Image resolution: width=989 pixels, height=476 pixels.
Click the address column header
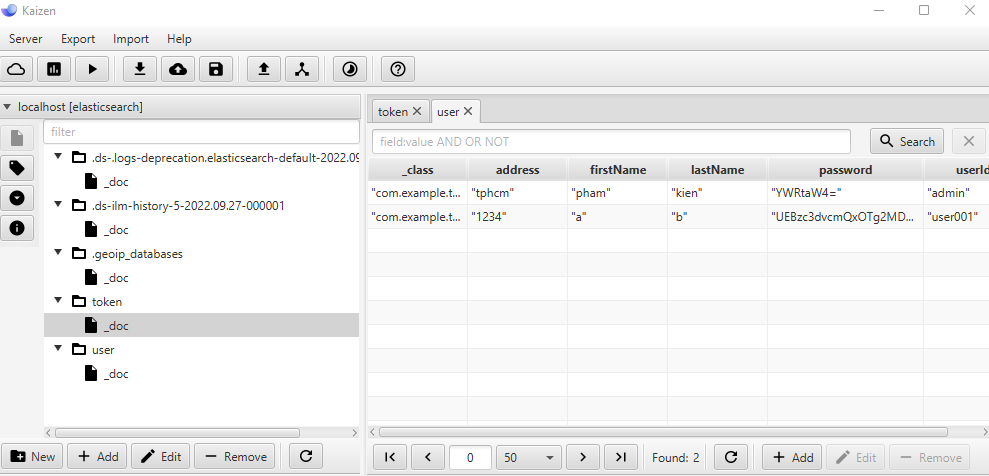click(517, 170)
